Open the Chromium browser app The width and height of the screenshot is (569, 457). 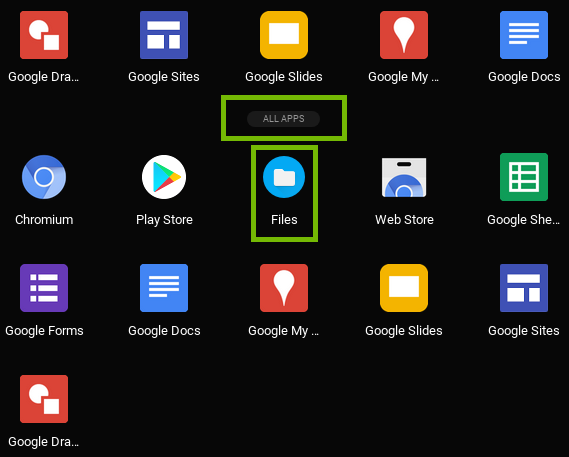44,177
